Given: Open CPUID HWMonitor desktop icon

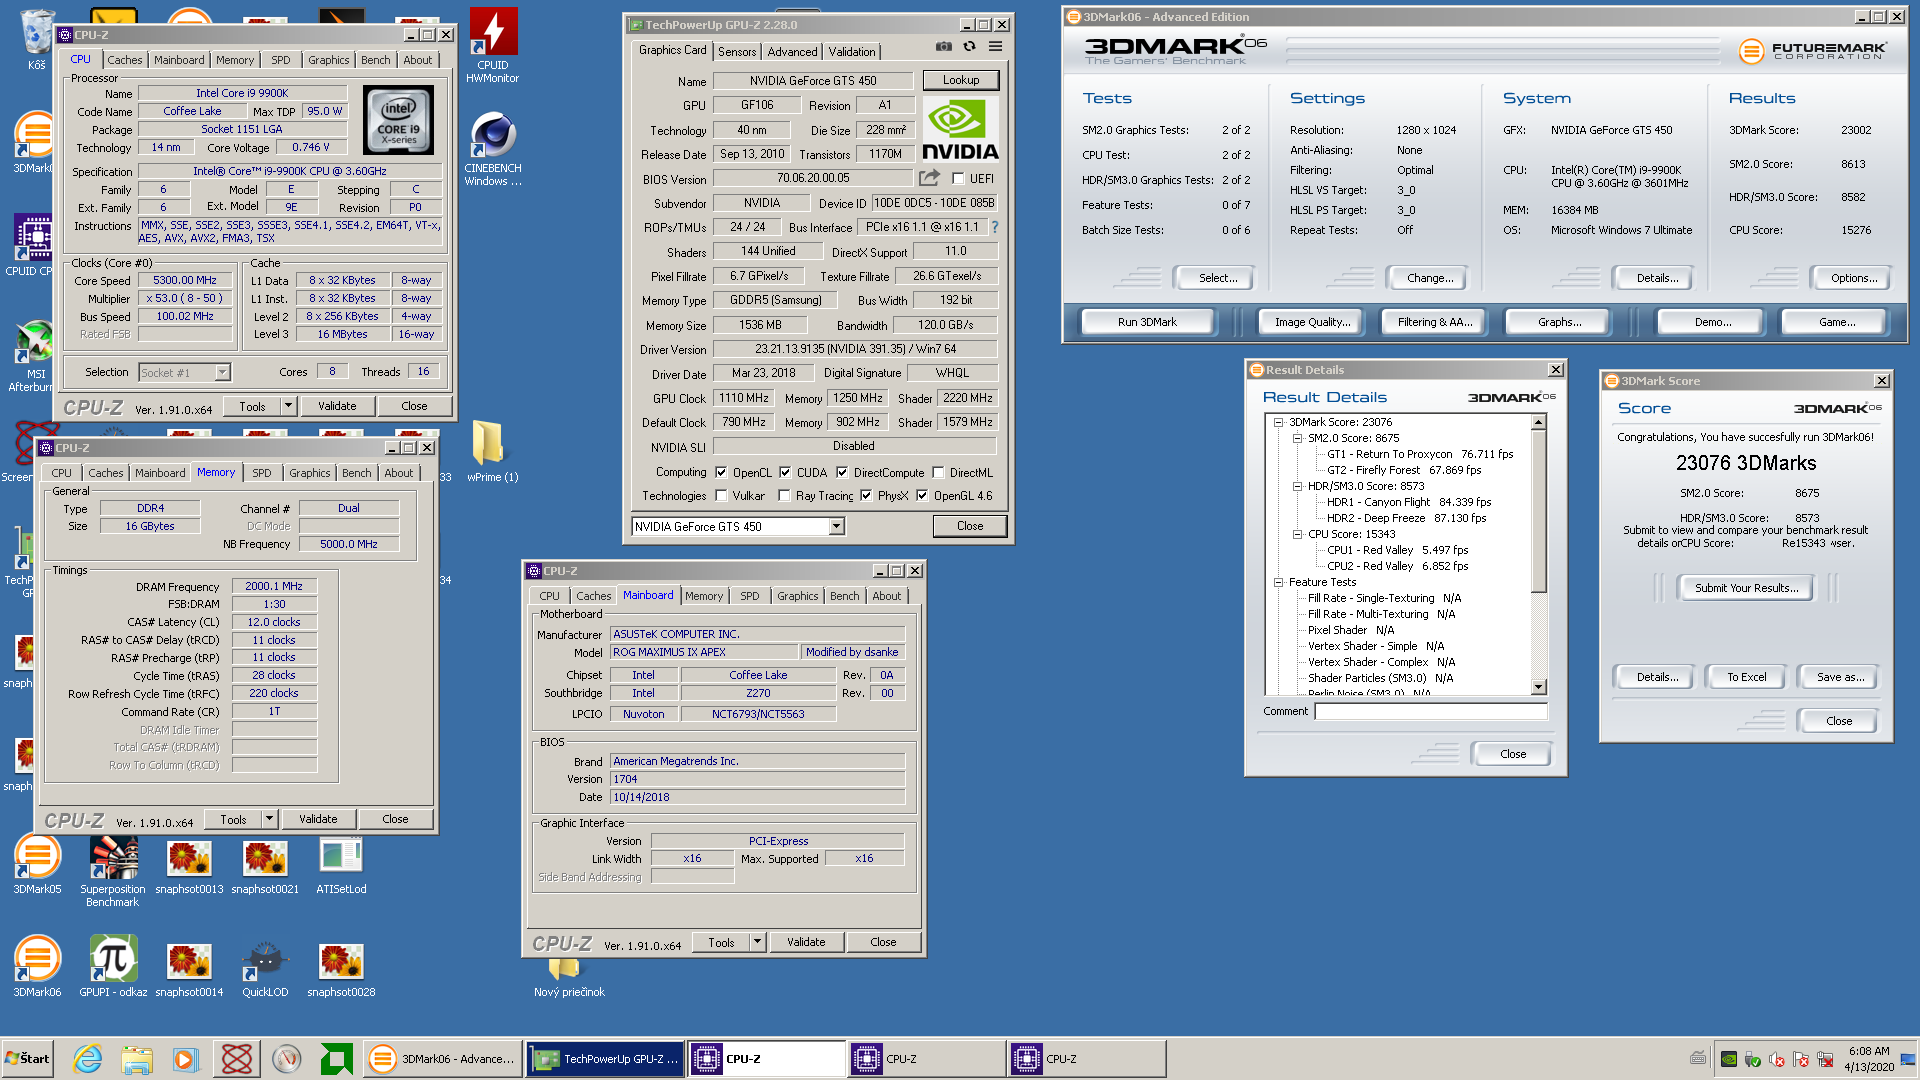Looking at the screenshot, I should (x=493, y=45).
